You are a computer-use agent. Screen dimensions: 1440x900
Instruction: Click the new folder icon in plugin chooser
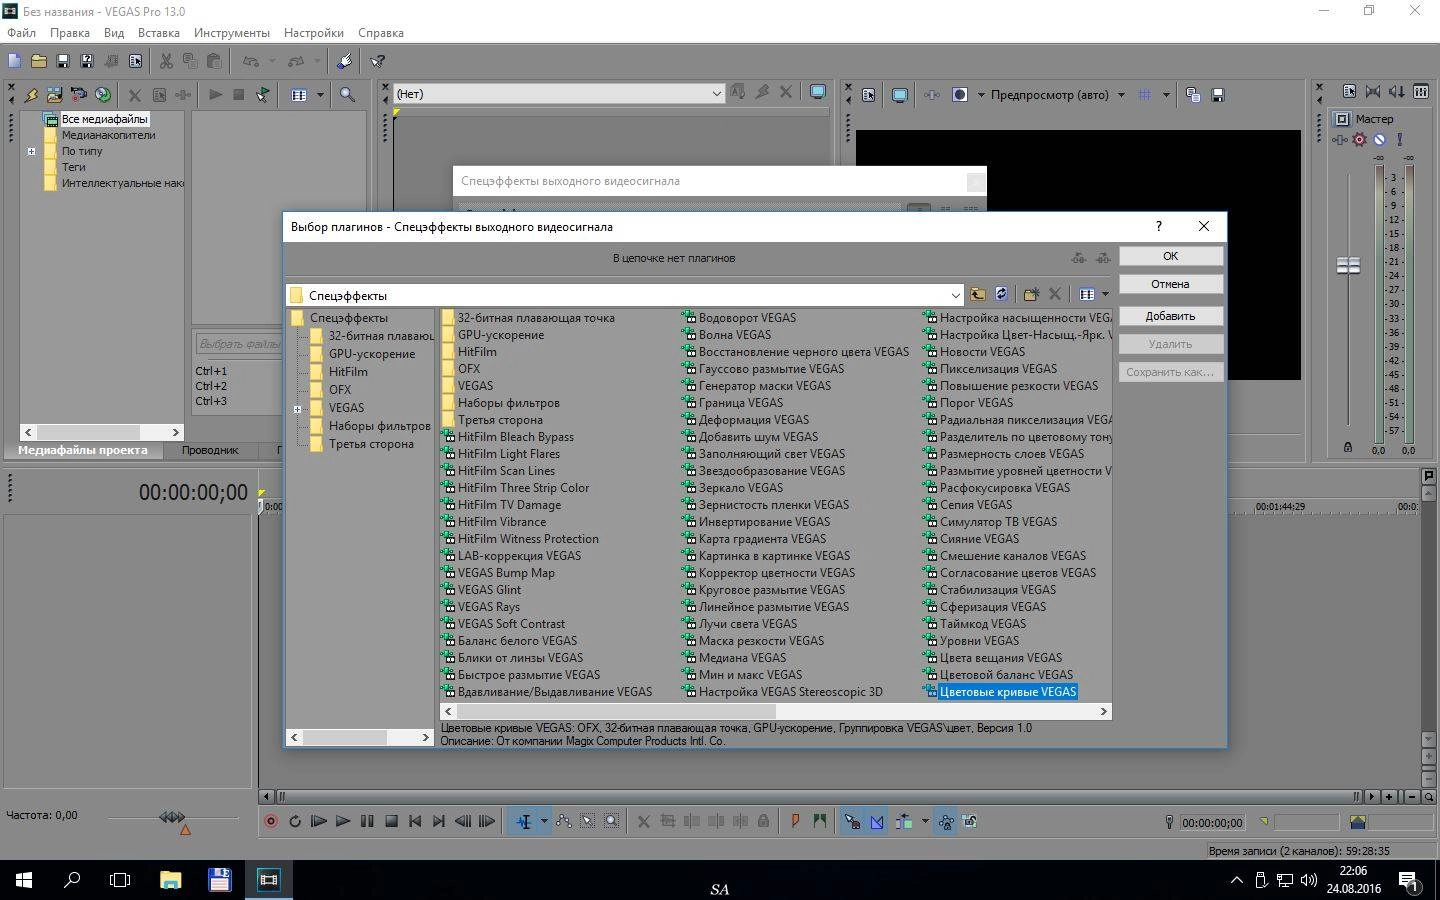click(1031, 294)
